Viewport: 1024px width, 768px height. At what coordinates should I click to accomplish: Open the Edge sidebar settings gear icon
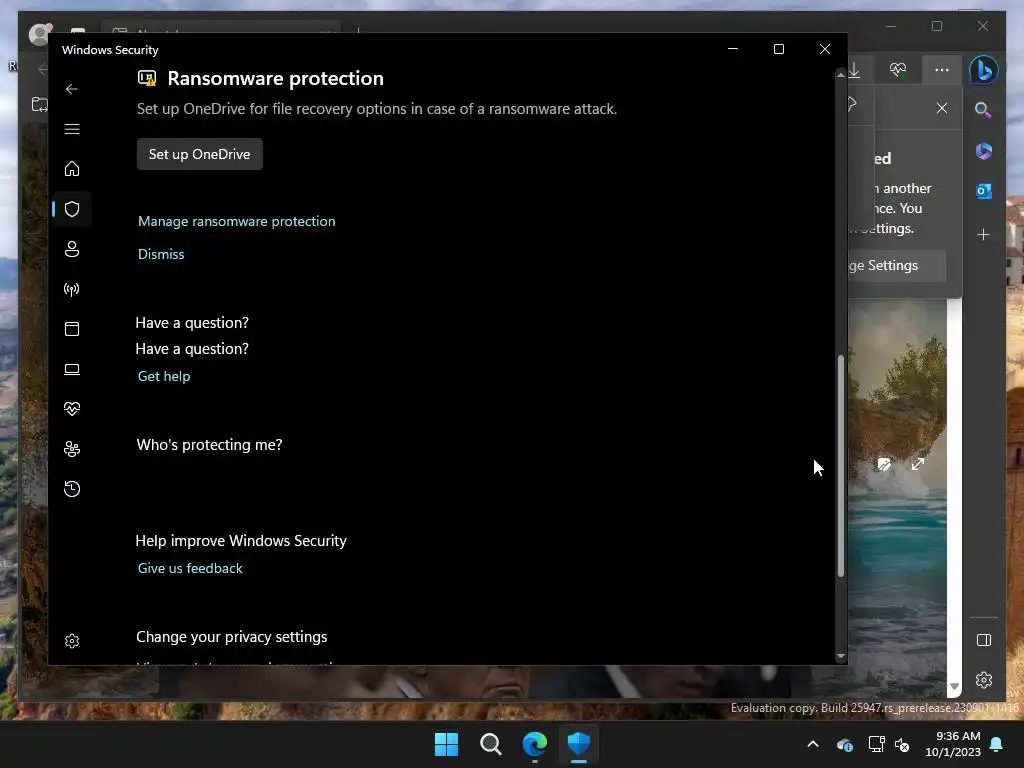984,680
